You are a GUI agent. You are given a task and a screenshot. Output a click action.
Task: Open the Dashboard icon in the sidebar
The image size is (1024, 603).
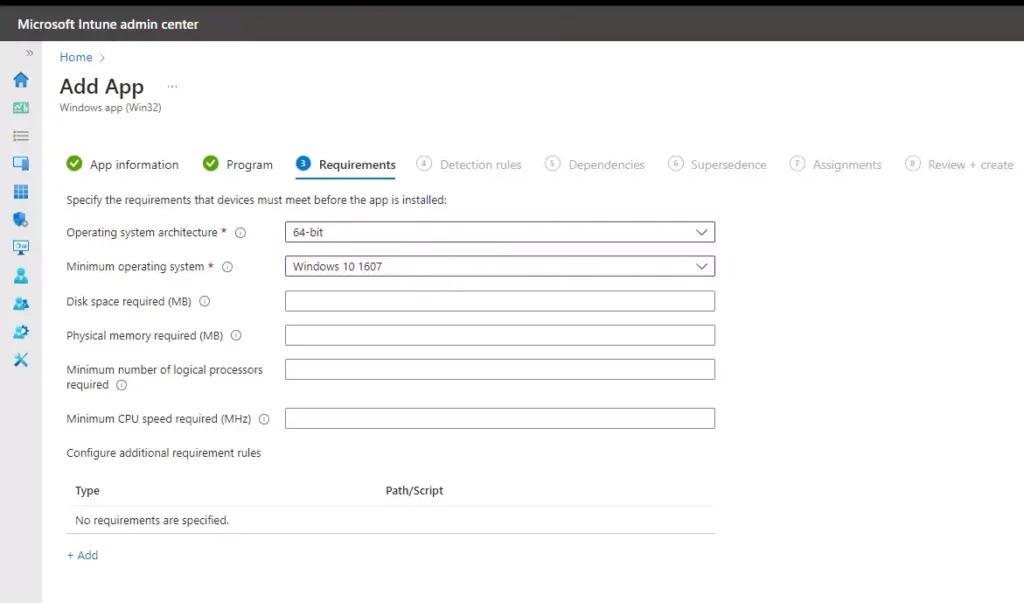click(x=21, y=108)
